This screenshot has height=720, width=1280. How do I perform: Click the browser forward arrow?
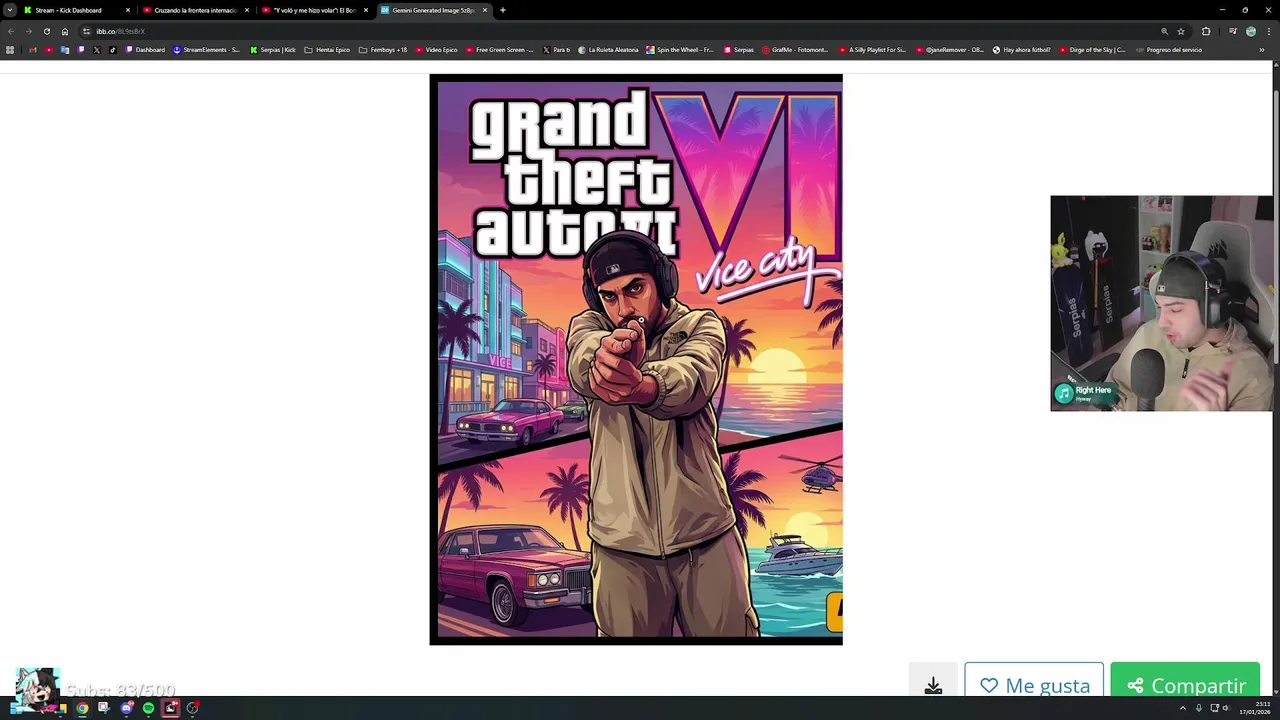coord(28,31)
